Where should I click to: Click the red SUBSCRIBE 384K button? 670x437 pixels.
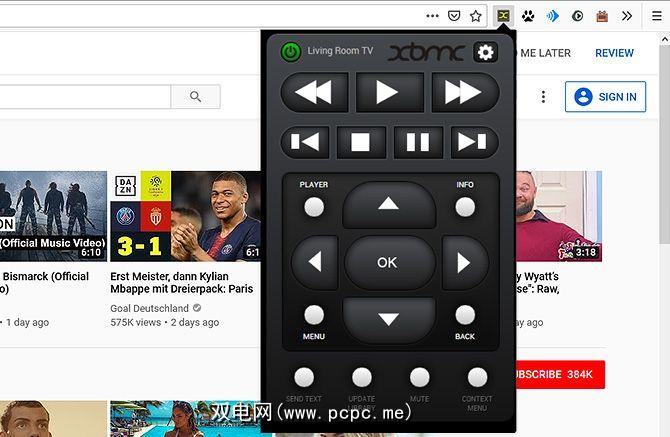561,375
